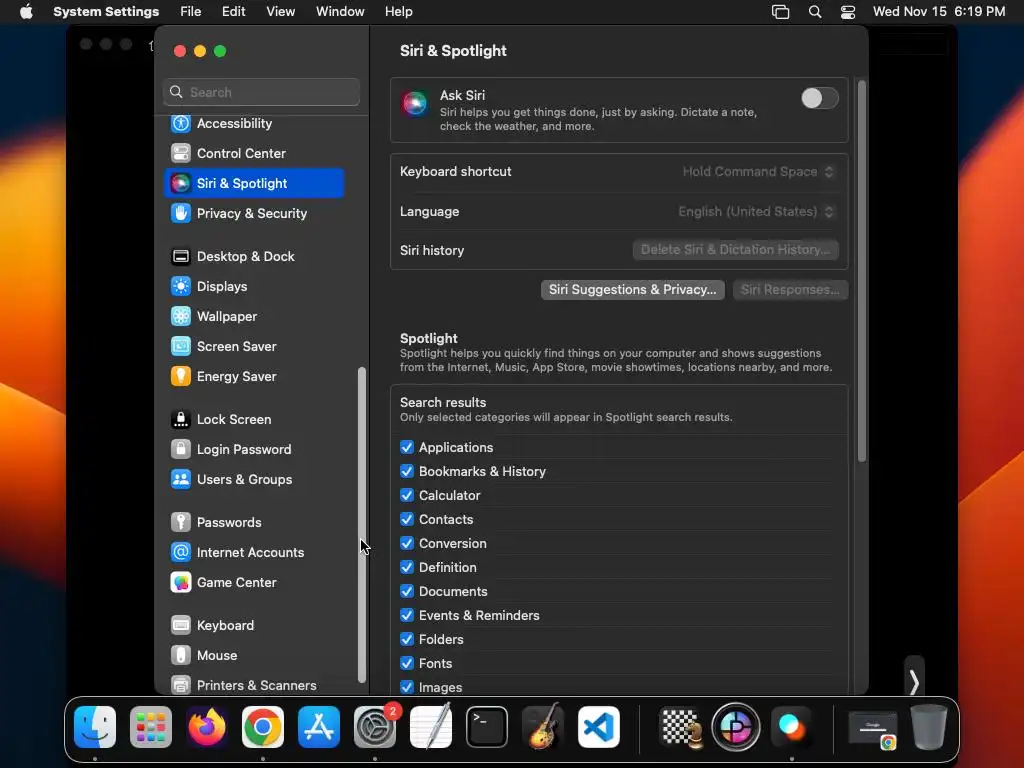Uncheck Fonts checkbox
The image size is (1024, 768).
tap(407, 664)
